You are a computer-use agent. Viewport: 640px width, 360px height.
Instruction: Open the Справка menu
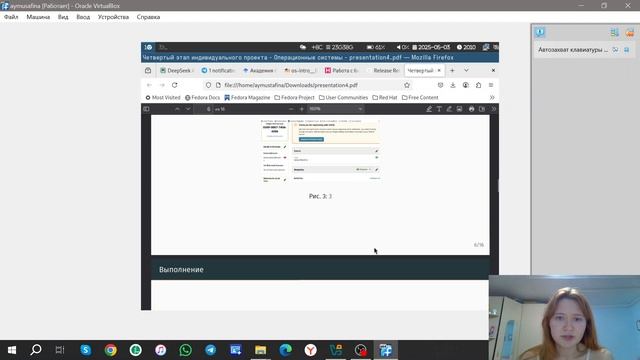(148, 17)
